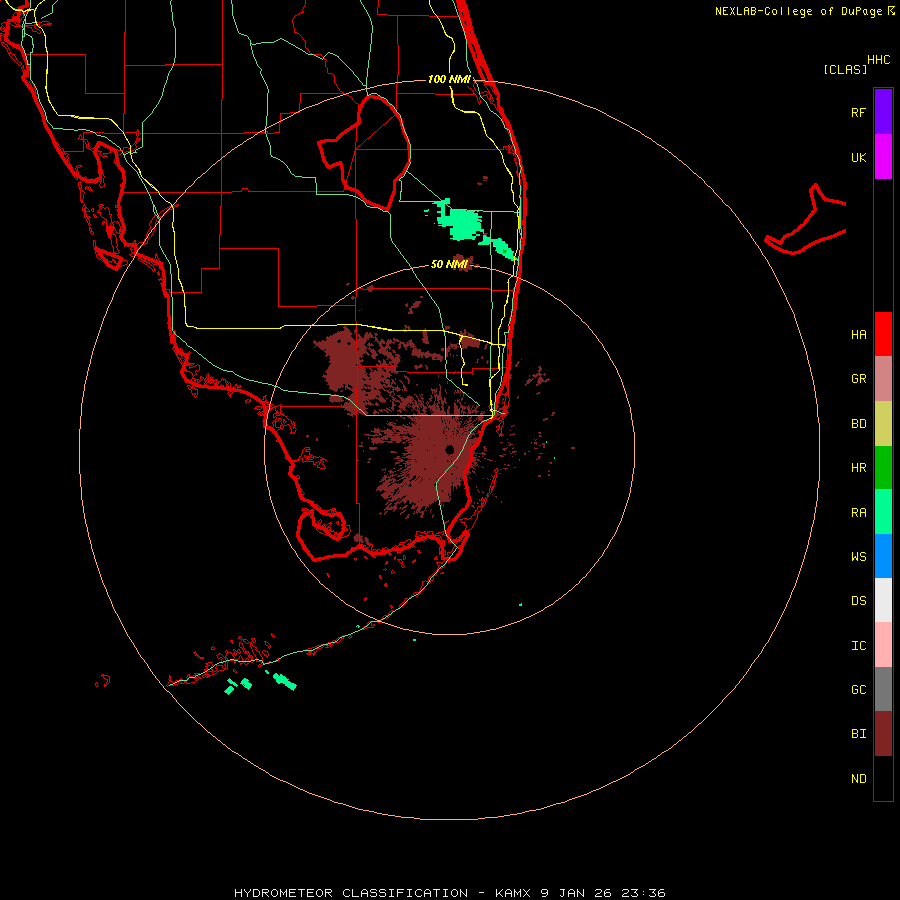Click the HR green legend swatch
This screenshot has height=900, width=900.
(x=883, y=468)
